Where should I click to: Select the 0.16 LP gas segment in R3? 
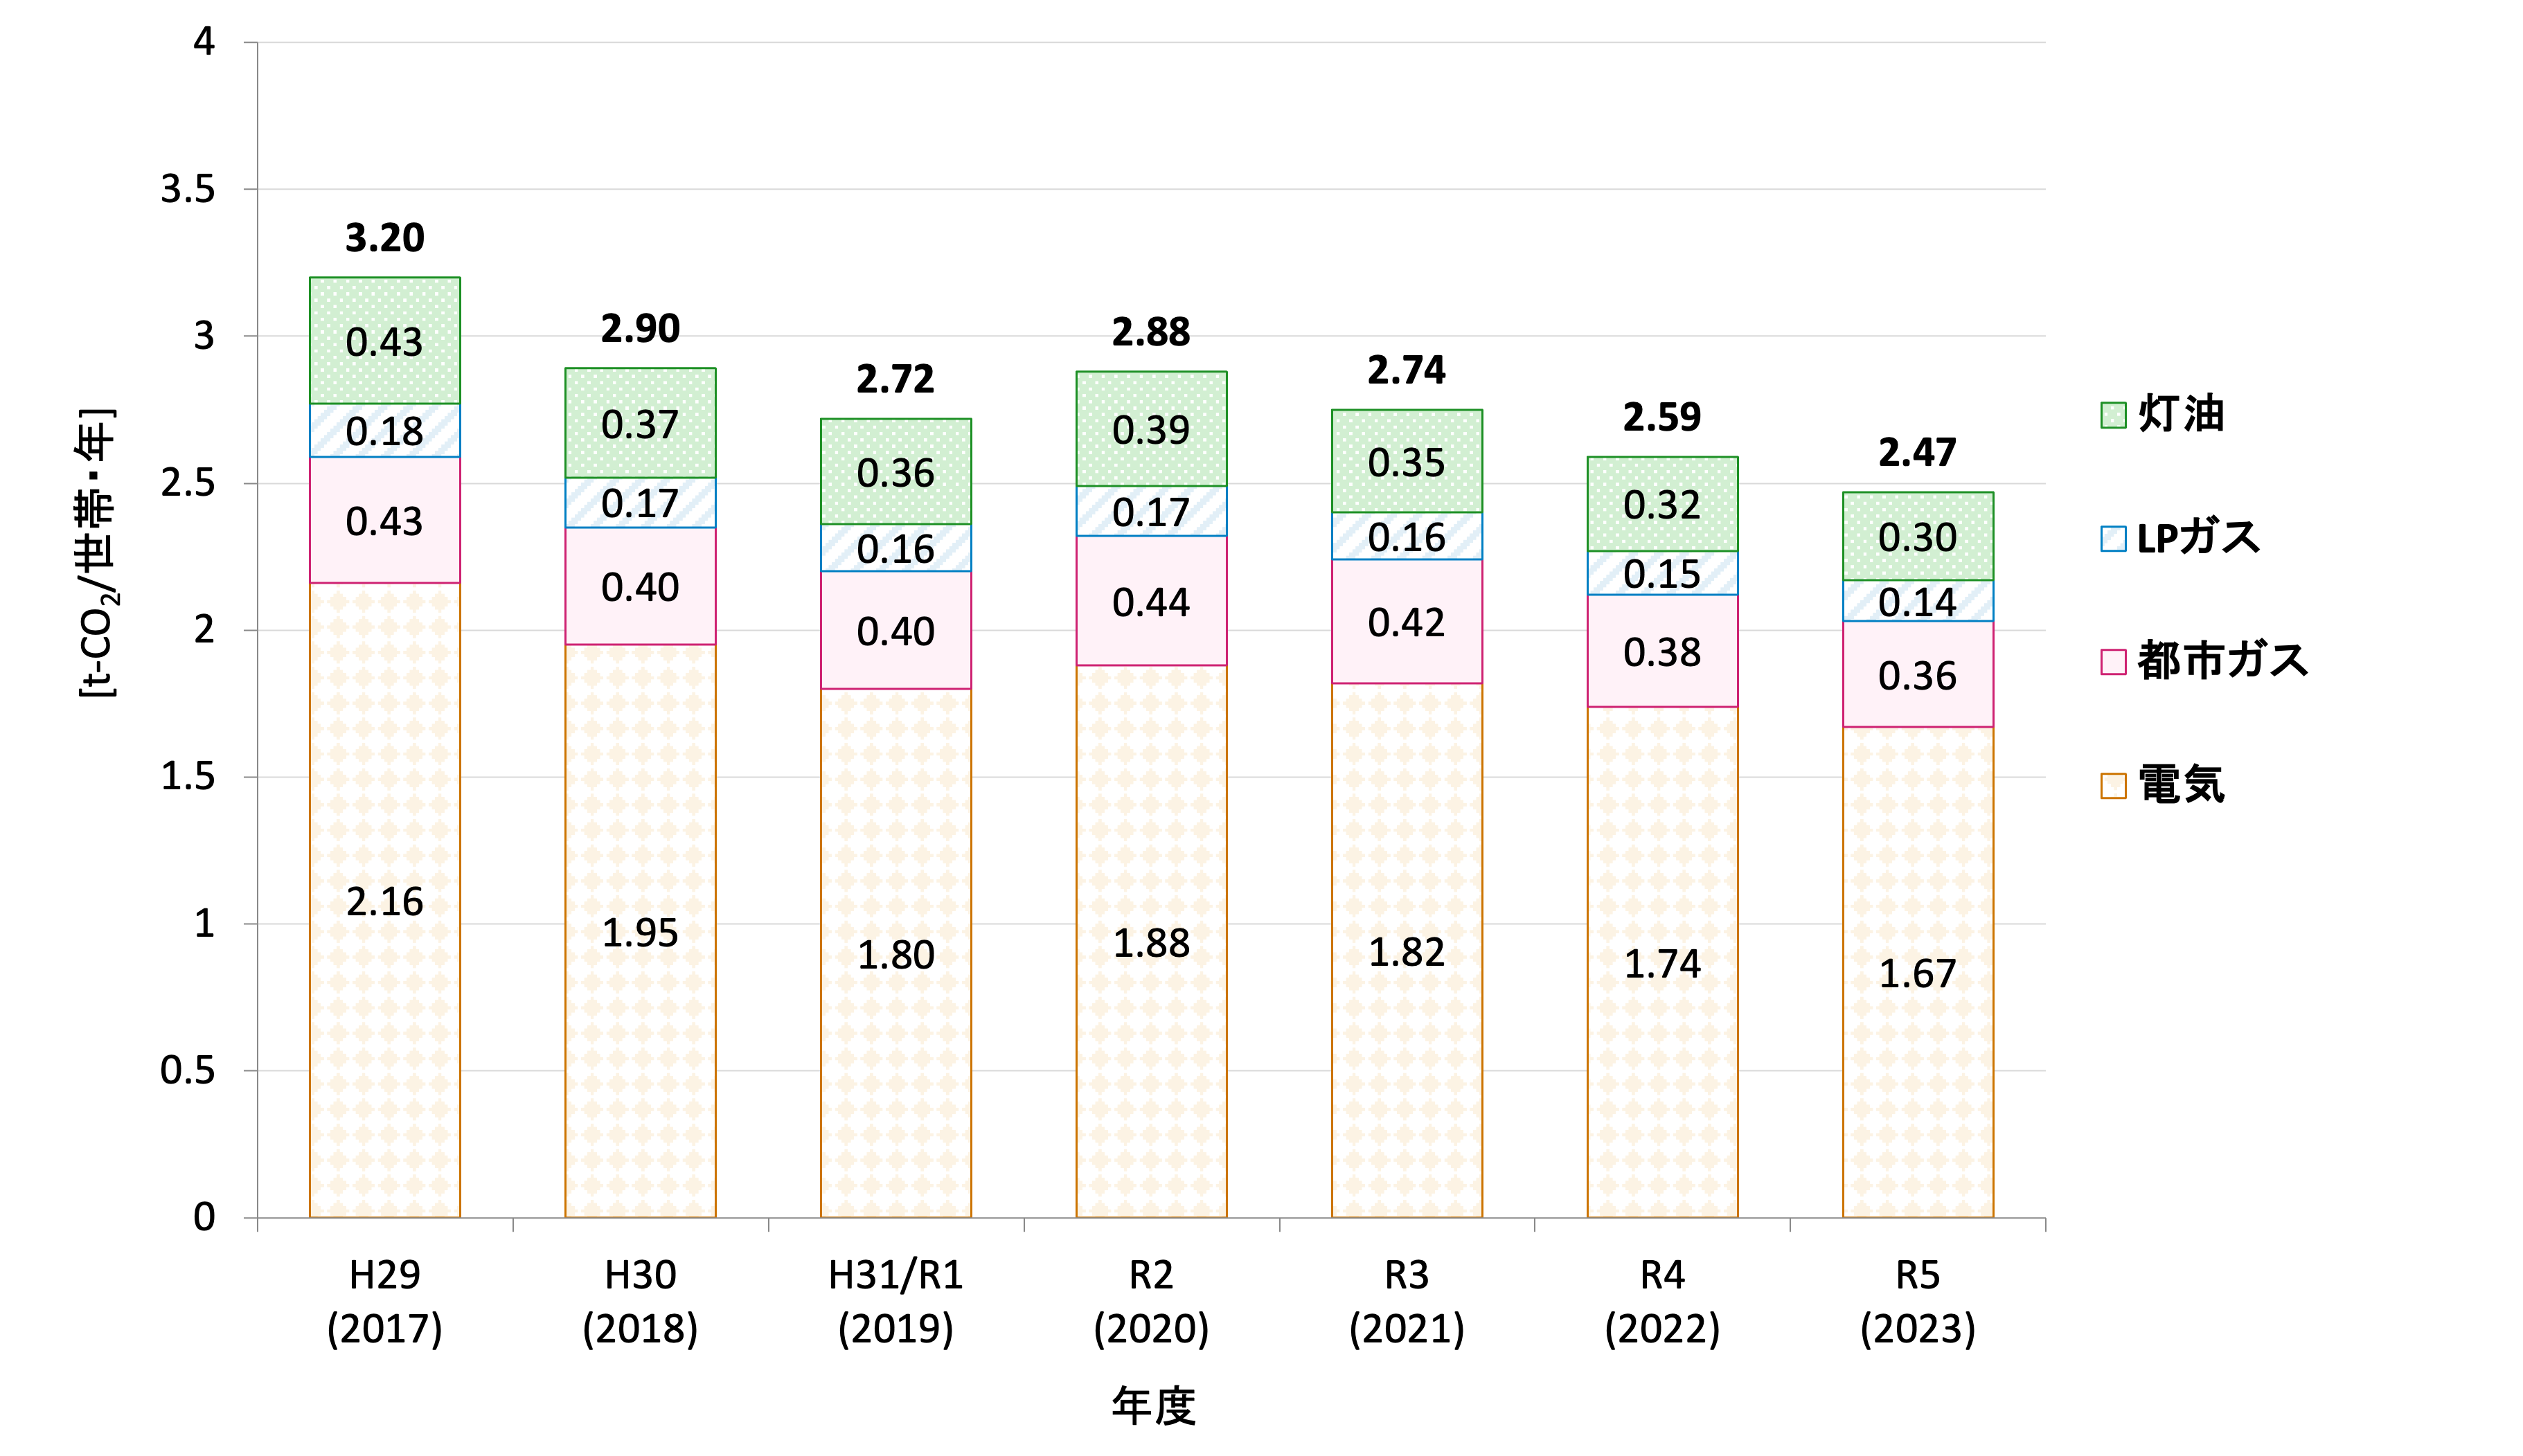click(1406, 537)
